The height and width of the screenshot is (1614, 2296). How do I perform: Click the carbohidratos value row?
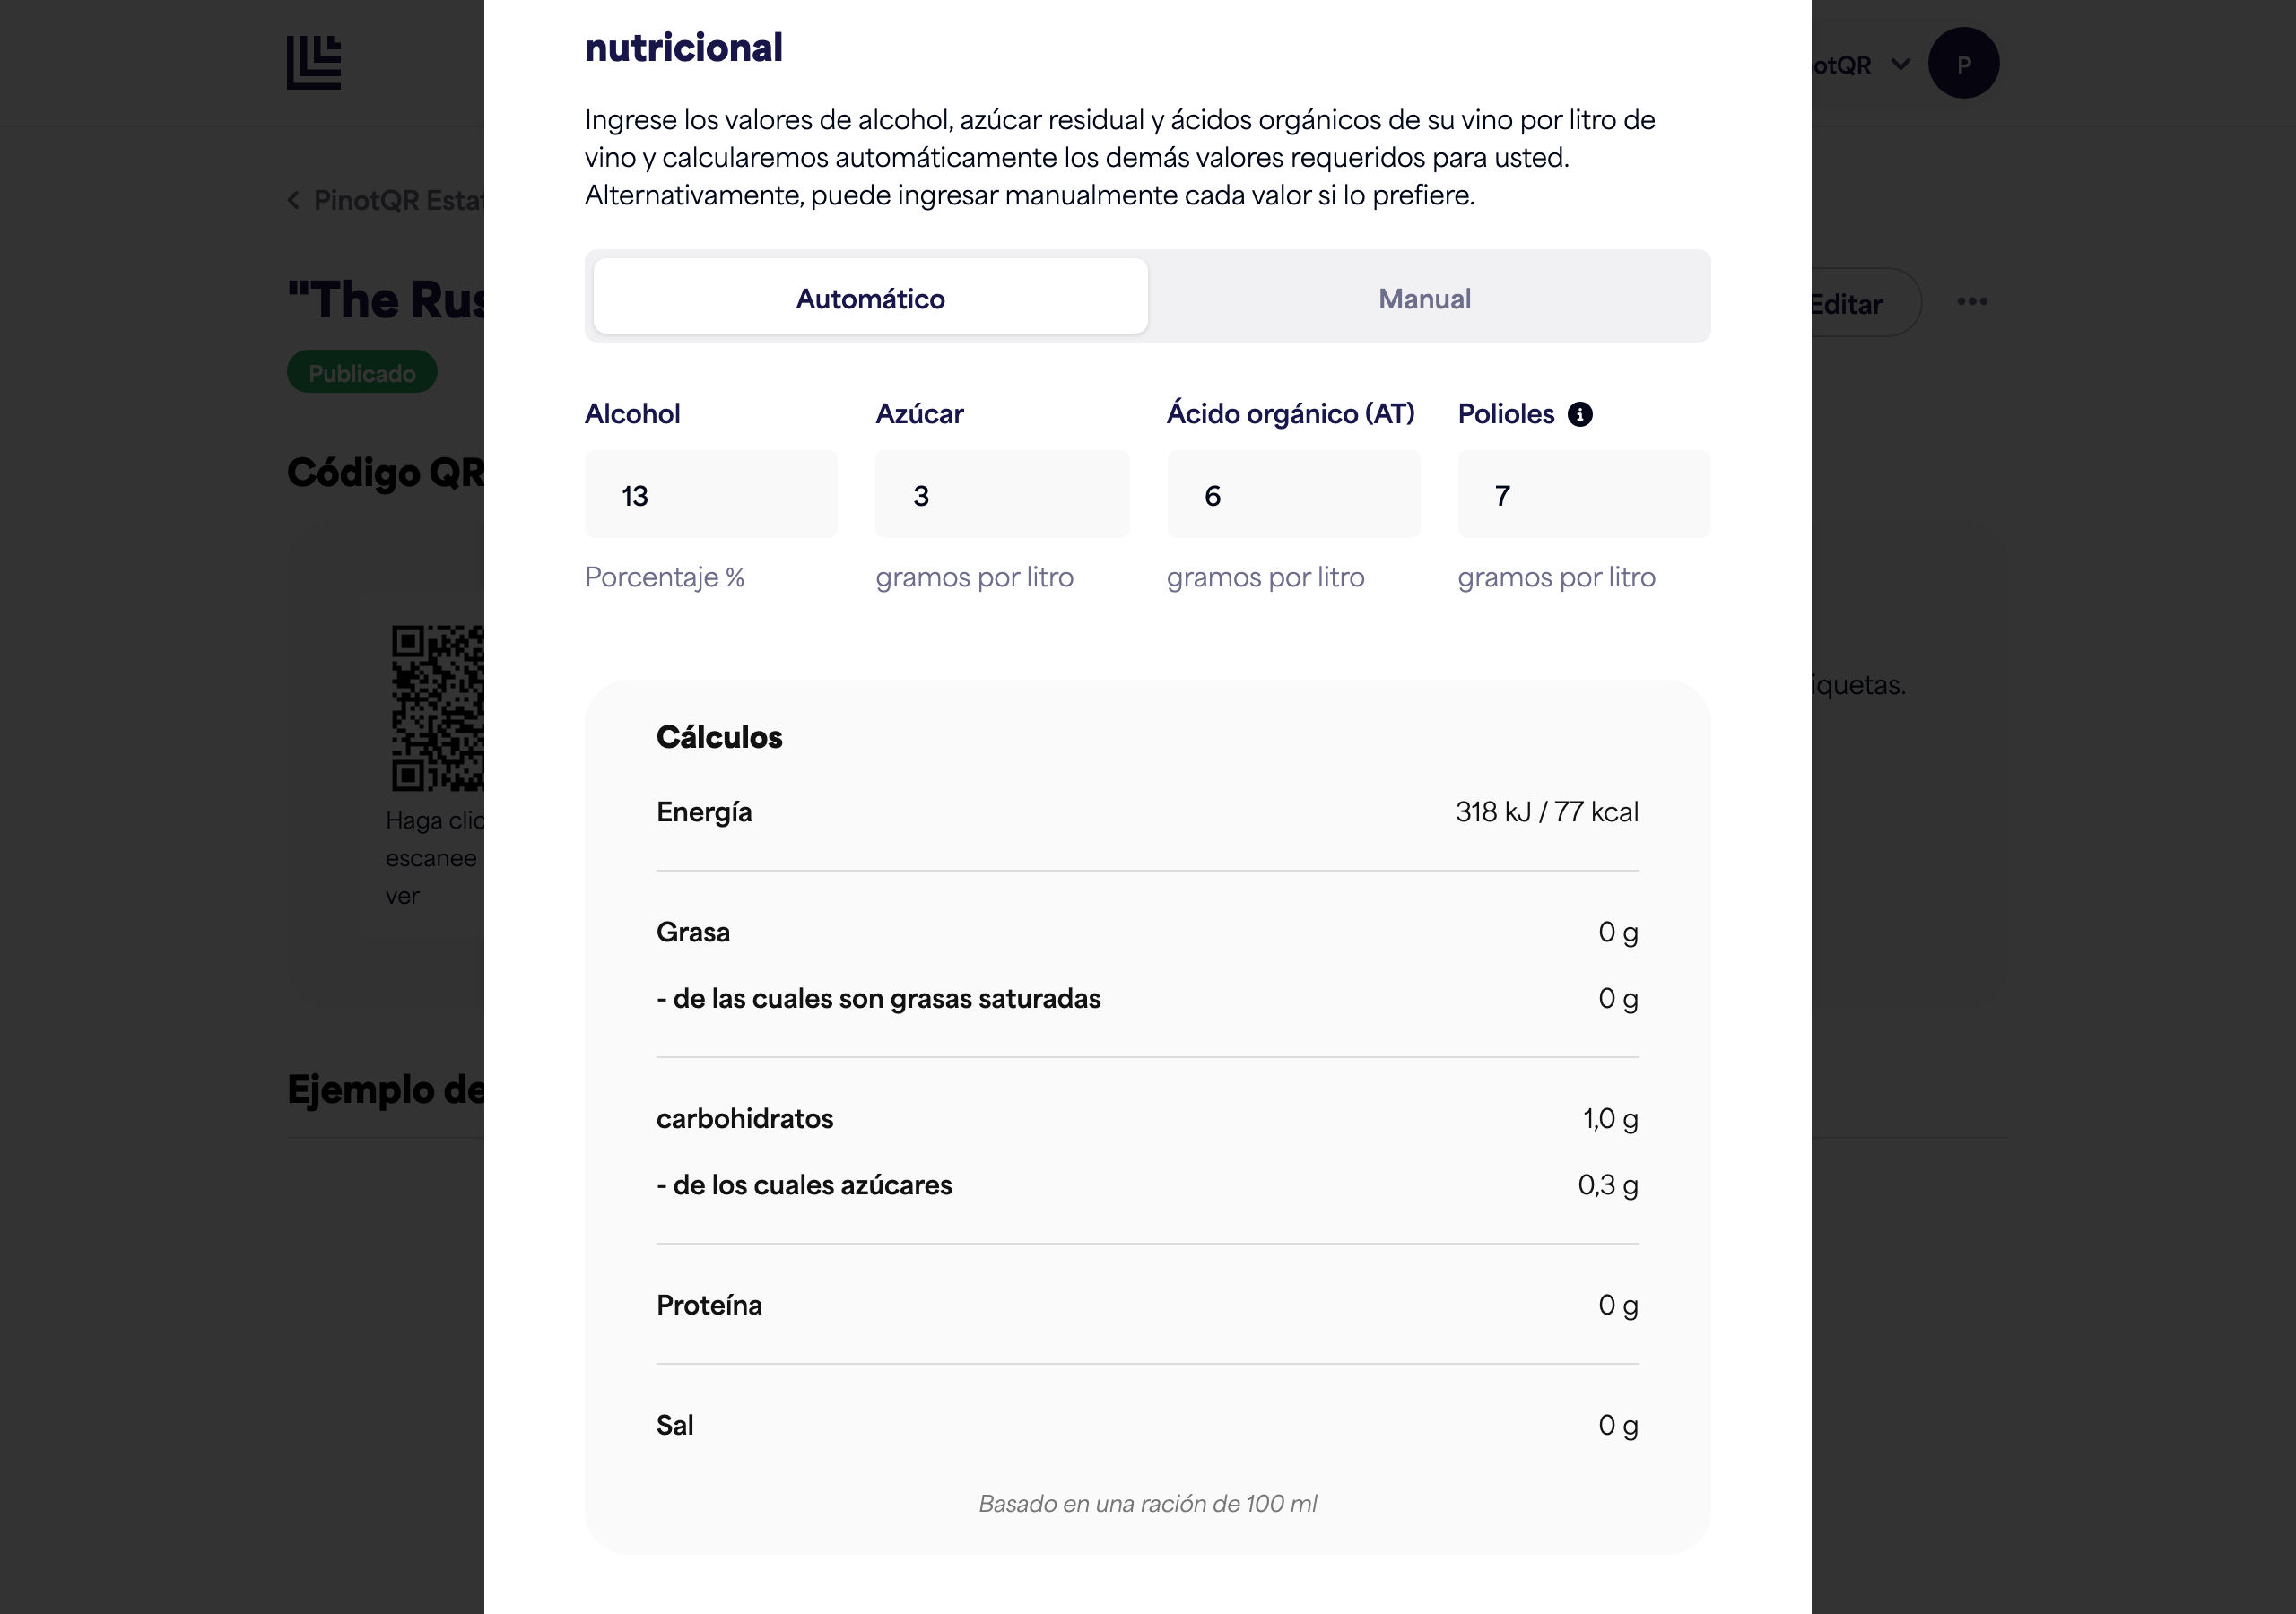(x=1147, y=1118)
